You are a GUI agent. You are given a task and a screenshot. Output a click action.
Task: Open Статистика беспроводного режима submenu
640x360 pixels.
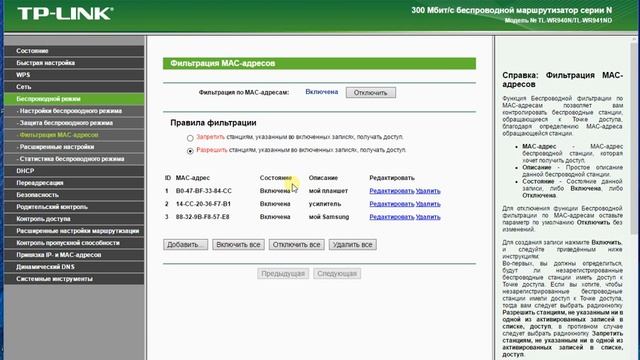coord(74,159)
